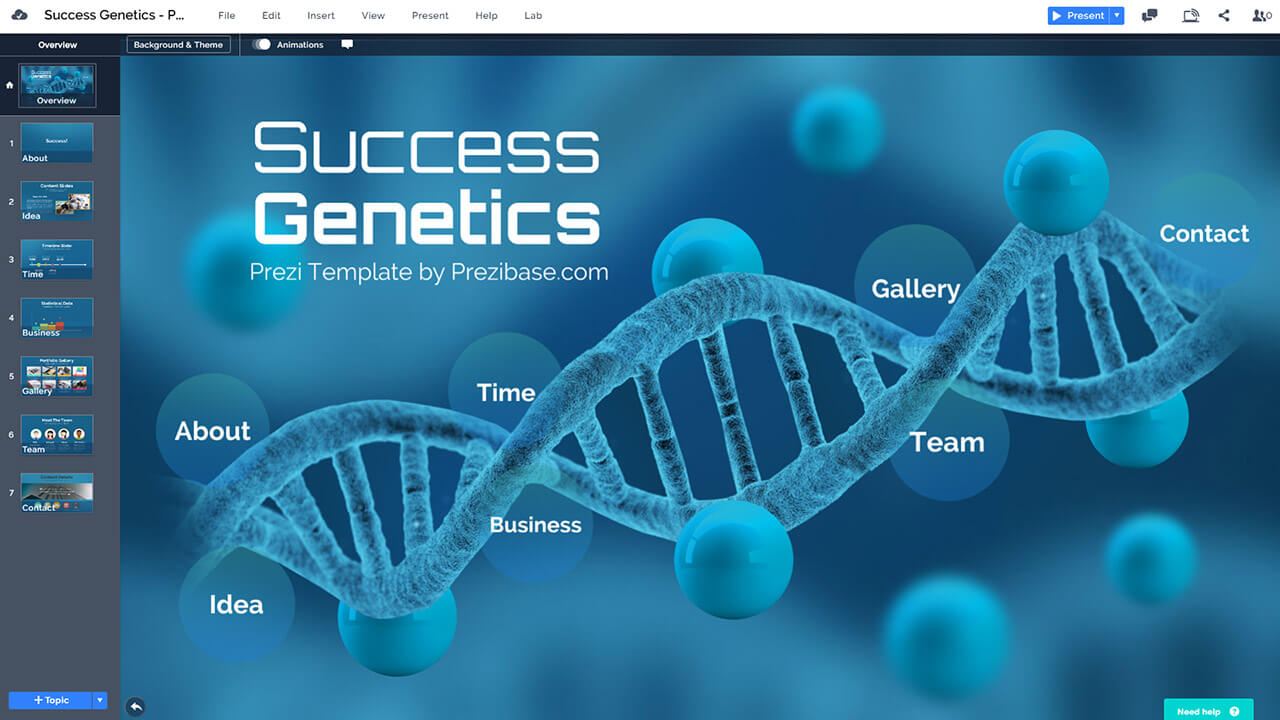Image resolution: width=1280 pixels, height=720 pixels.
Task: Open the View menu
Action: click(x=373, y=16)
